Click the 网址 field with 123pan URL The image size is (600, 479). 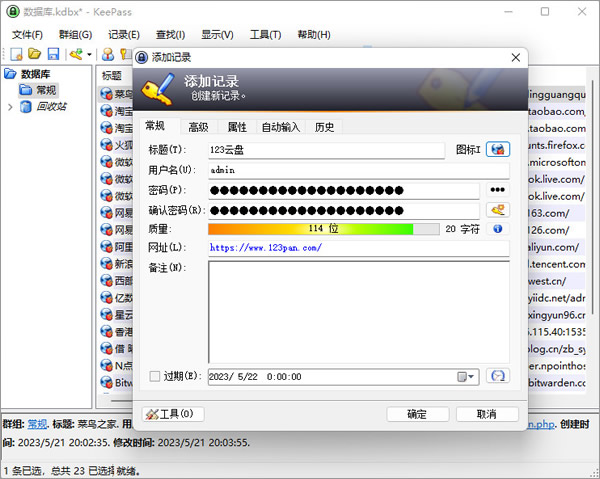[359, 248]
